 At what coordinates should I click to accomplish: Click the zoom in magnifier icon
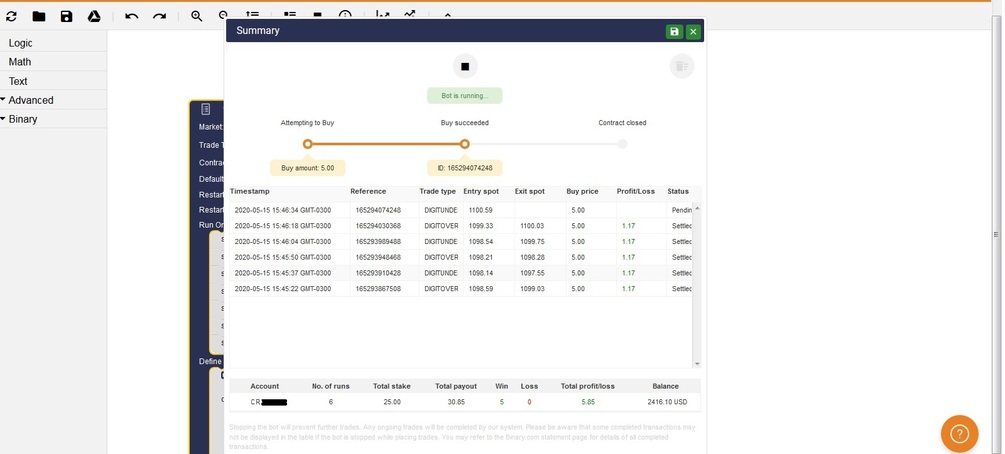tap(197, 17)
